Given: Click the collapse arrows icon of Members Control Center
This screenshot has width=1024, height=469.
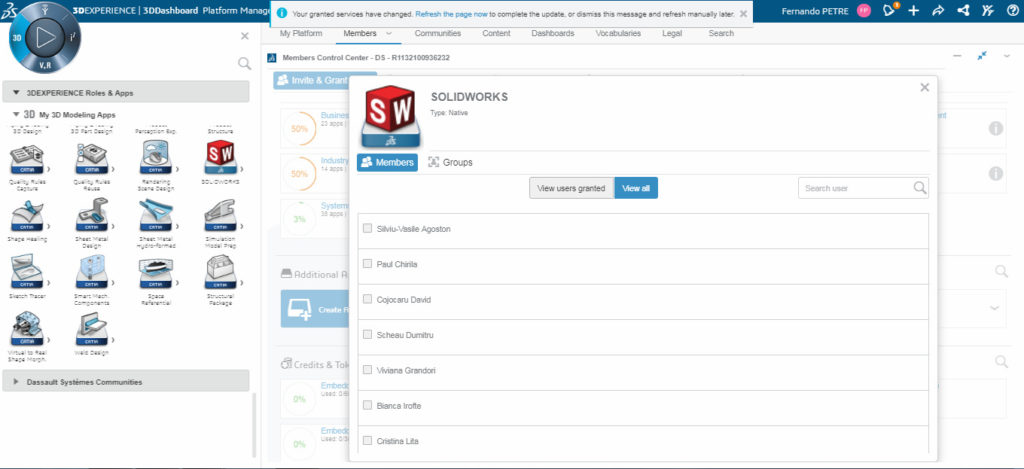Looking at the screenshot, I should (x=982, y=56).
